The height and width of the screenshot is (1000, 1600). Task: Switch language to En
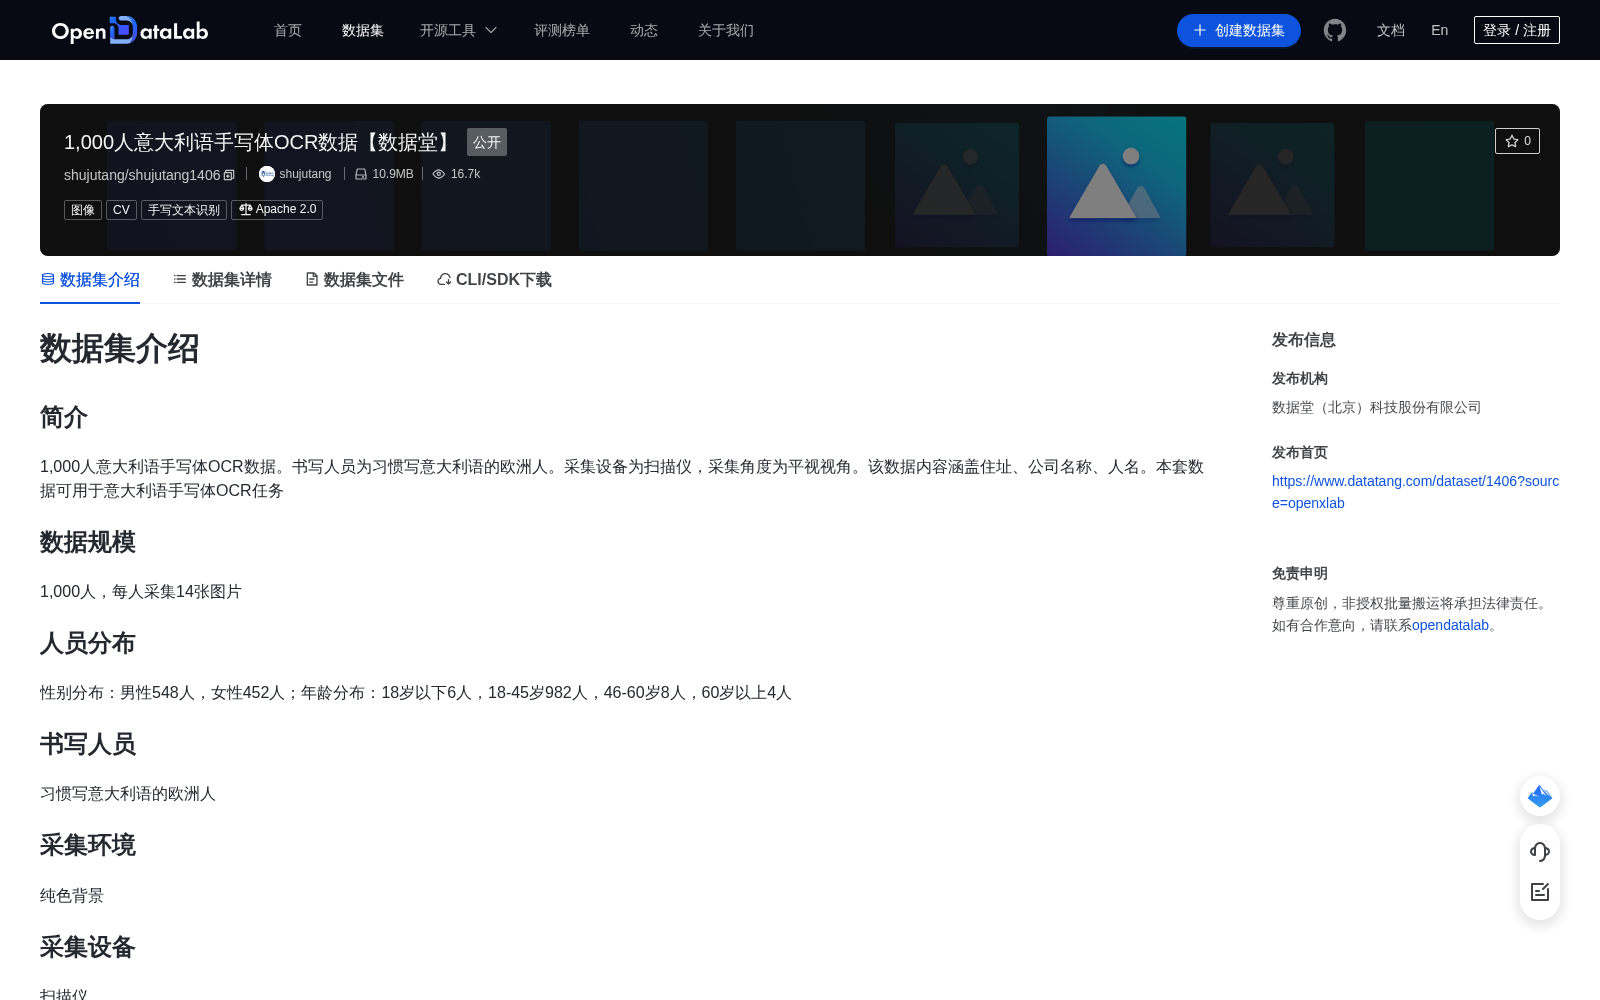pyautogui.click(x=1440, y=30)
